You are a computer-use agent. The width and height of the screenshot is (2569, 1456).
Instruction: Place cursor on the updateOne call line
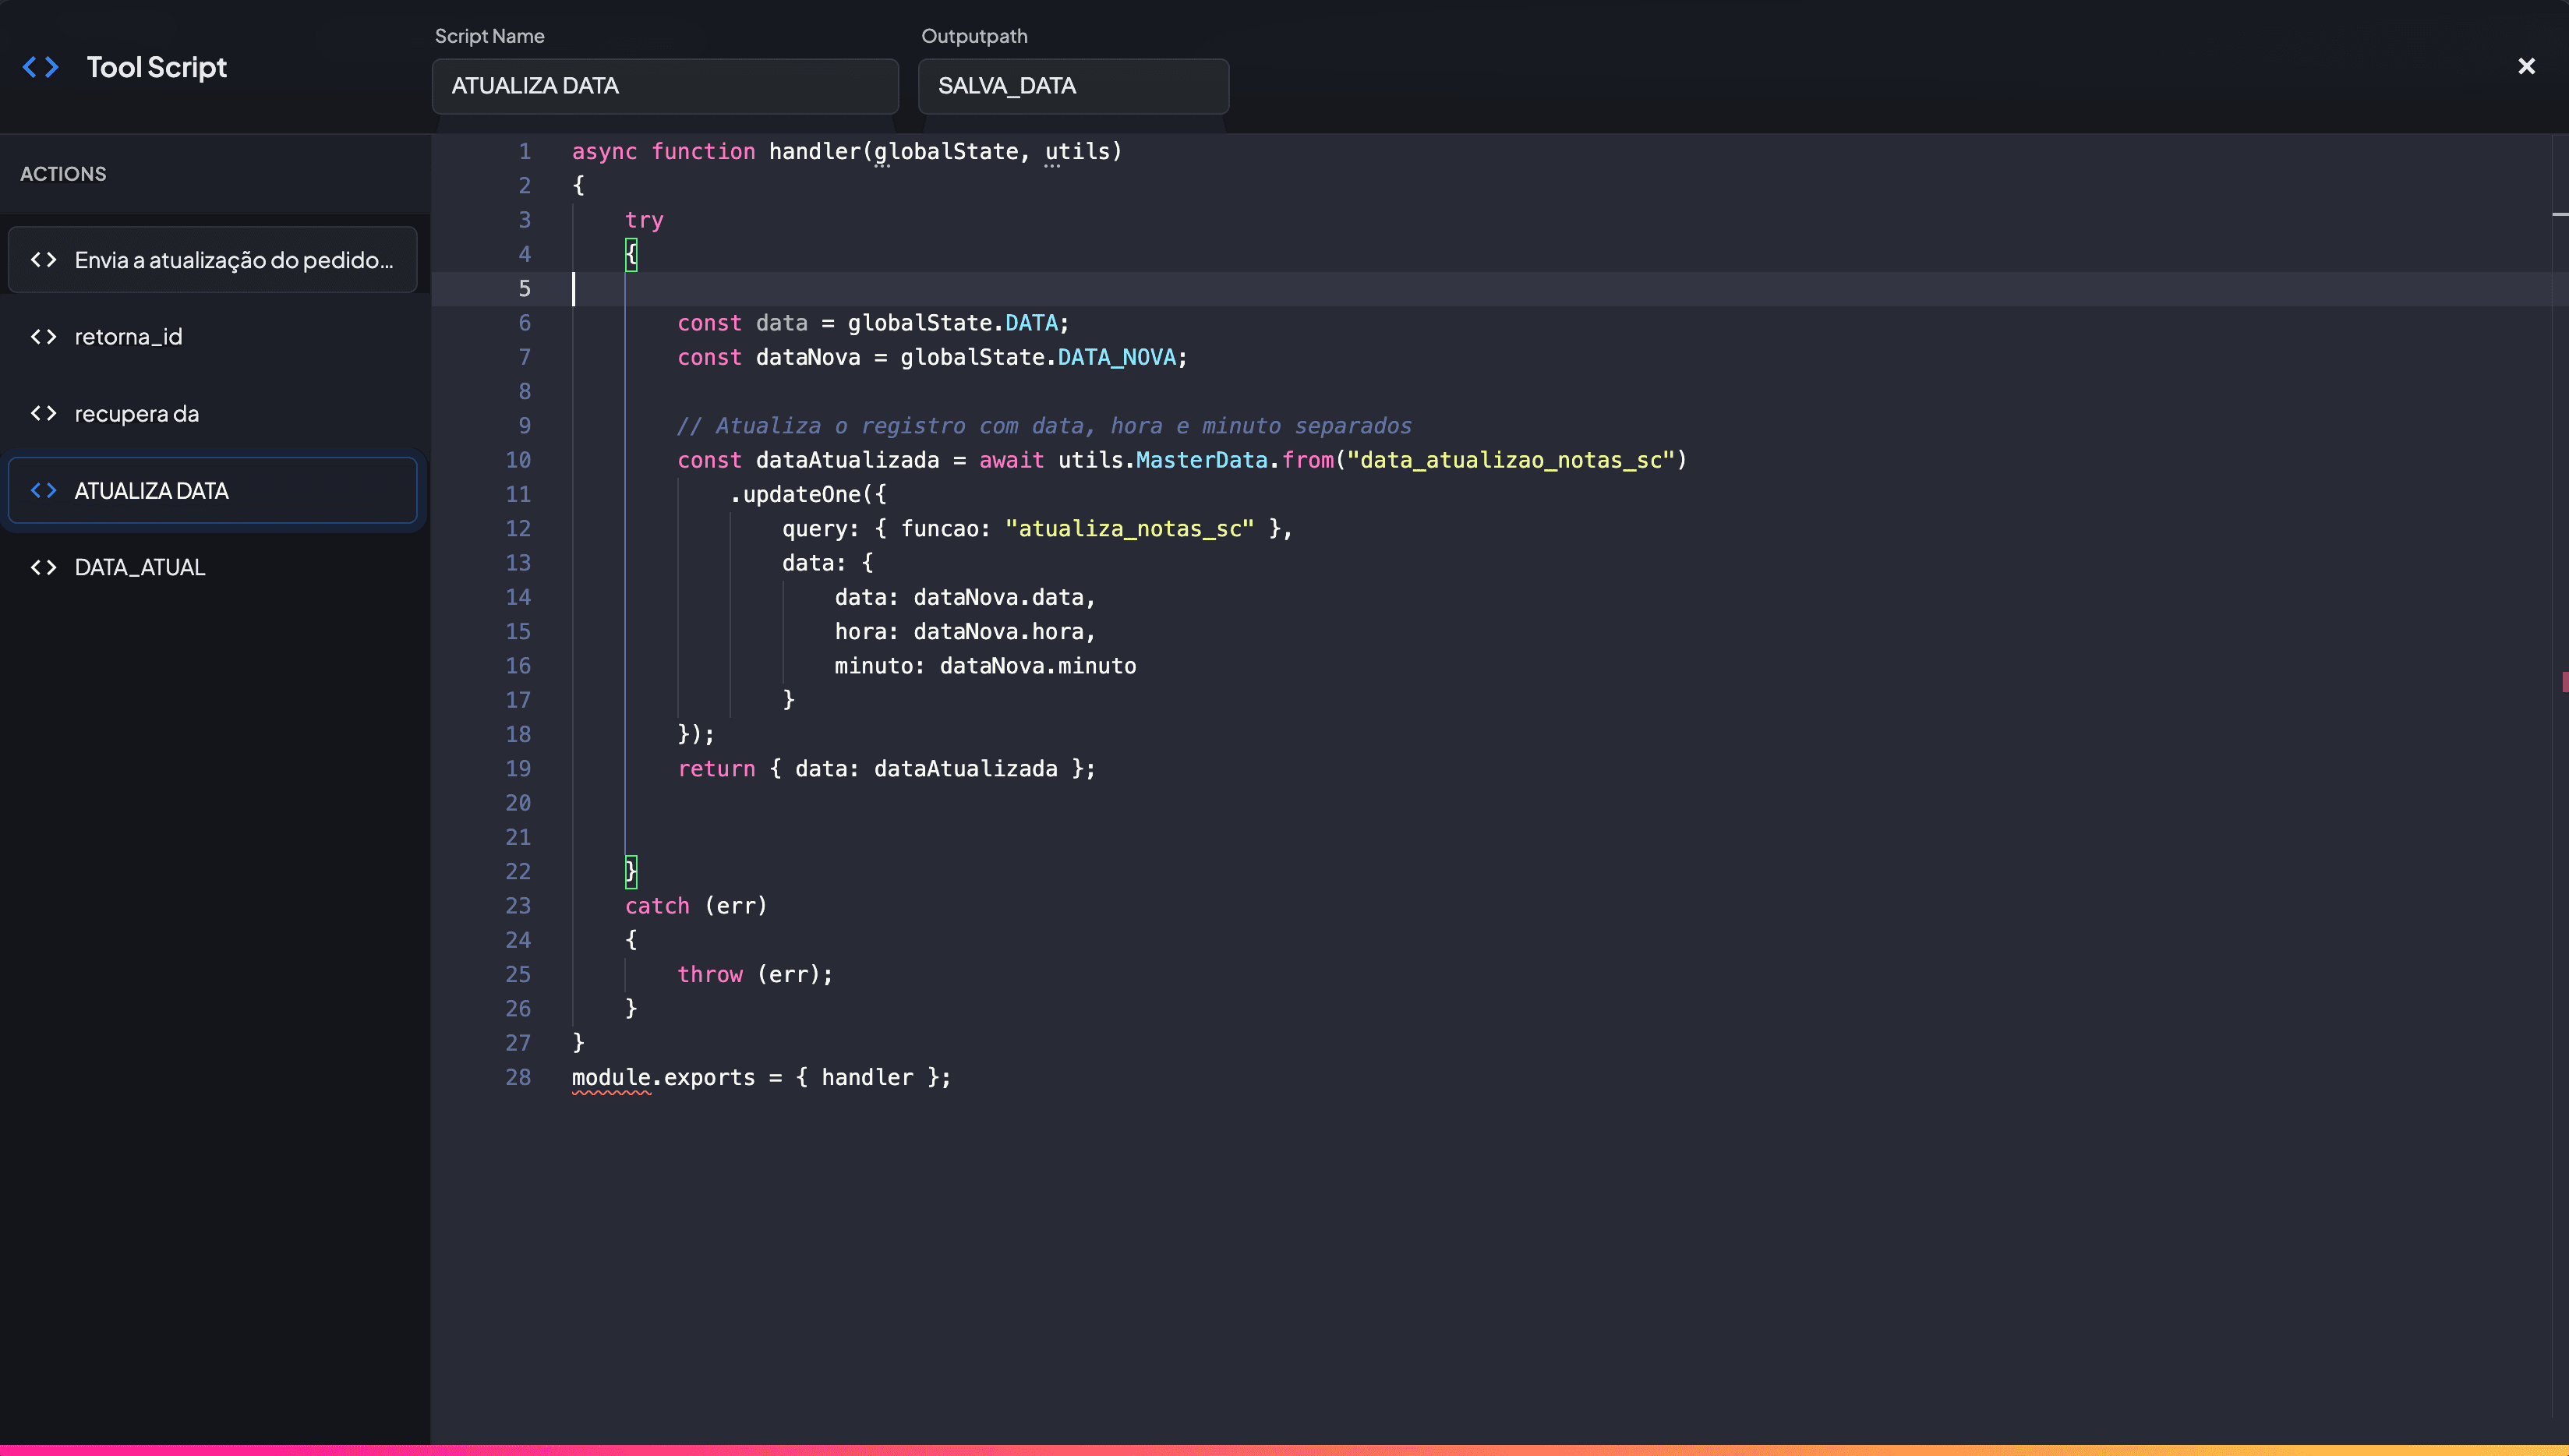[x=806, y=494]
